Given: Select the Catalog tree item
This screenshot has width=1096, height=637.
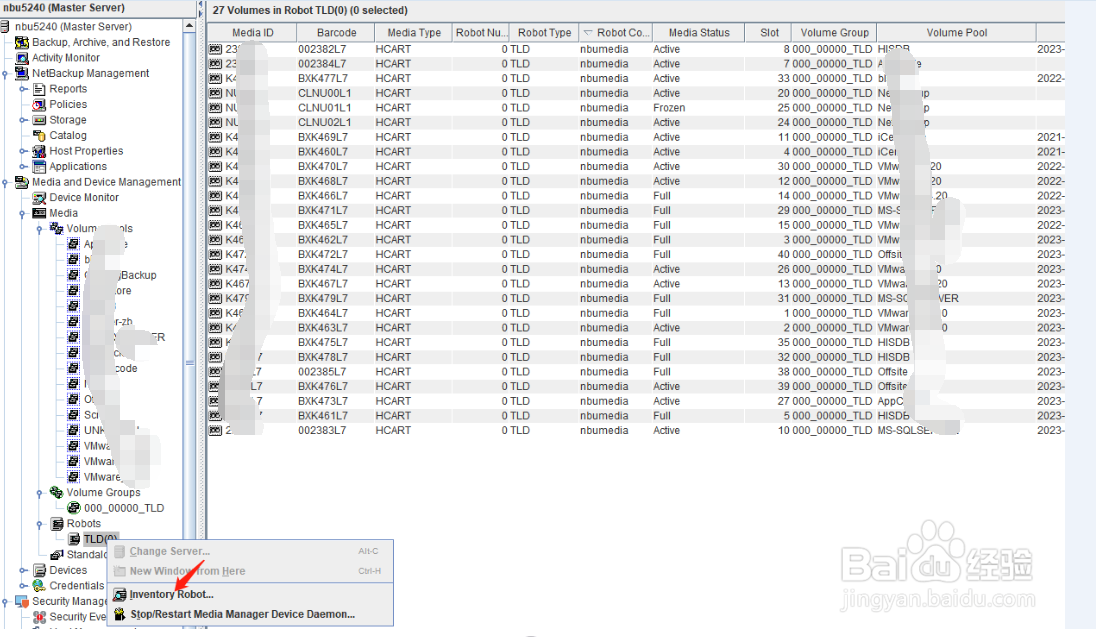Looking at the screenshot, I should tap(68, 136).
